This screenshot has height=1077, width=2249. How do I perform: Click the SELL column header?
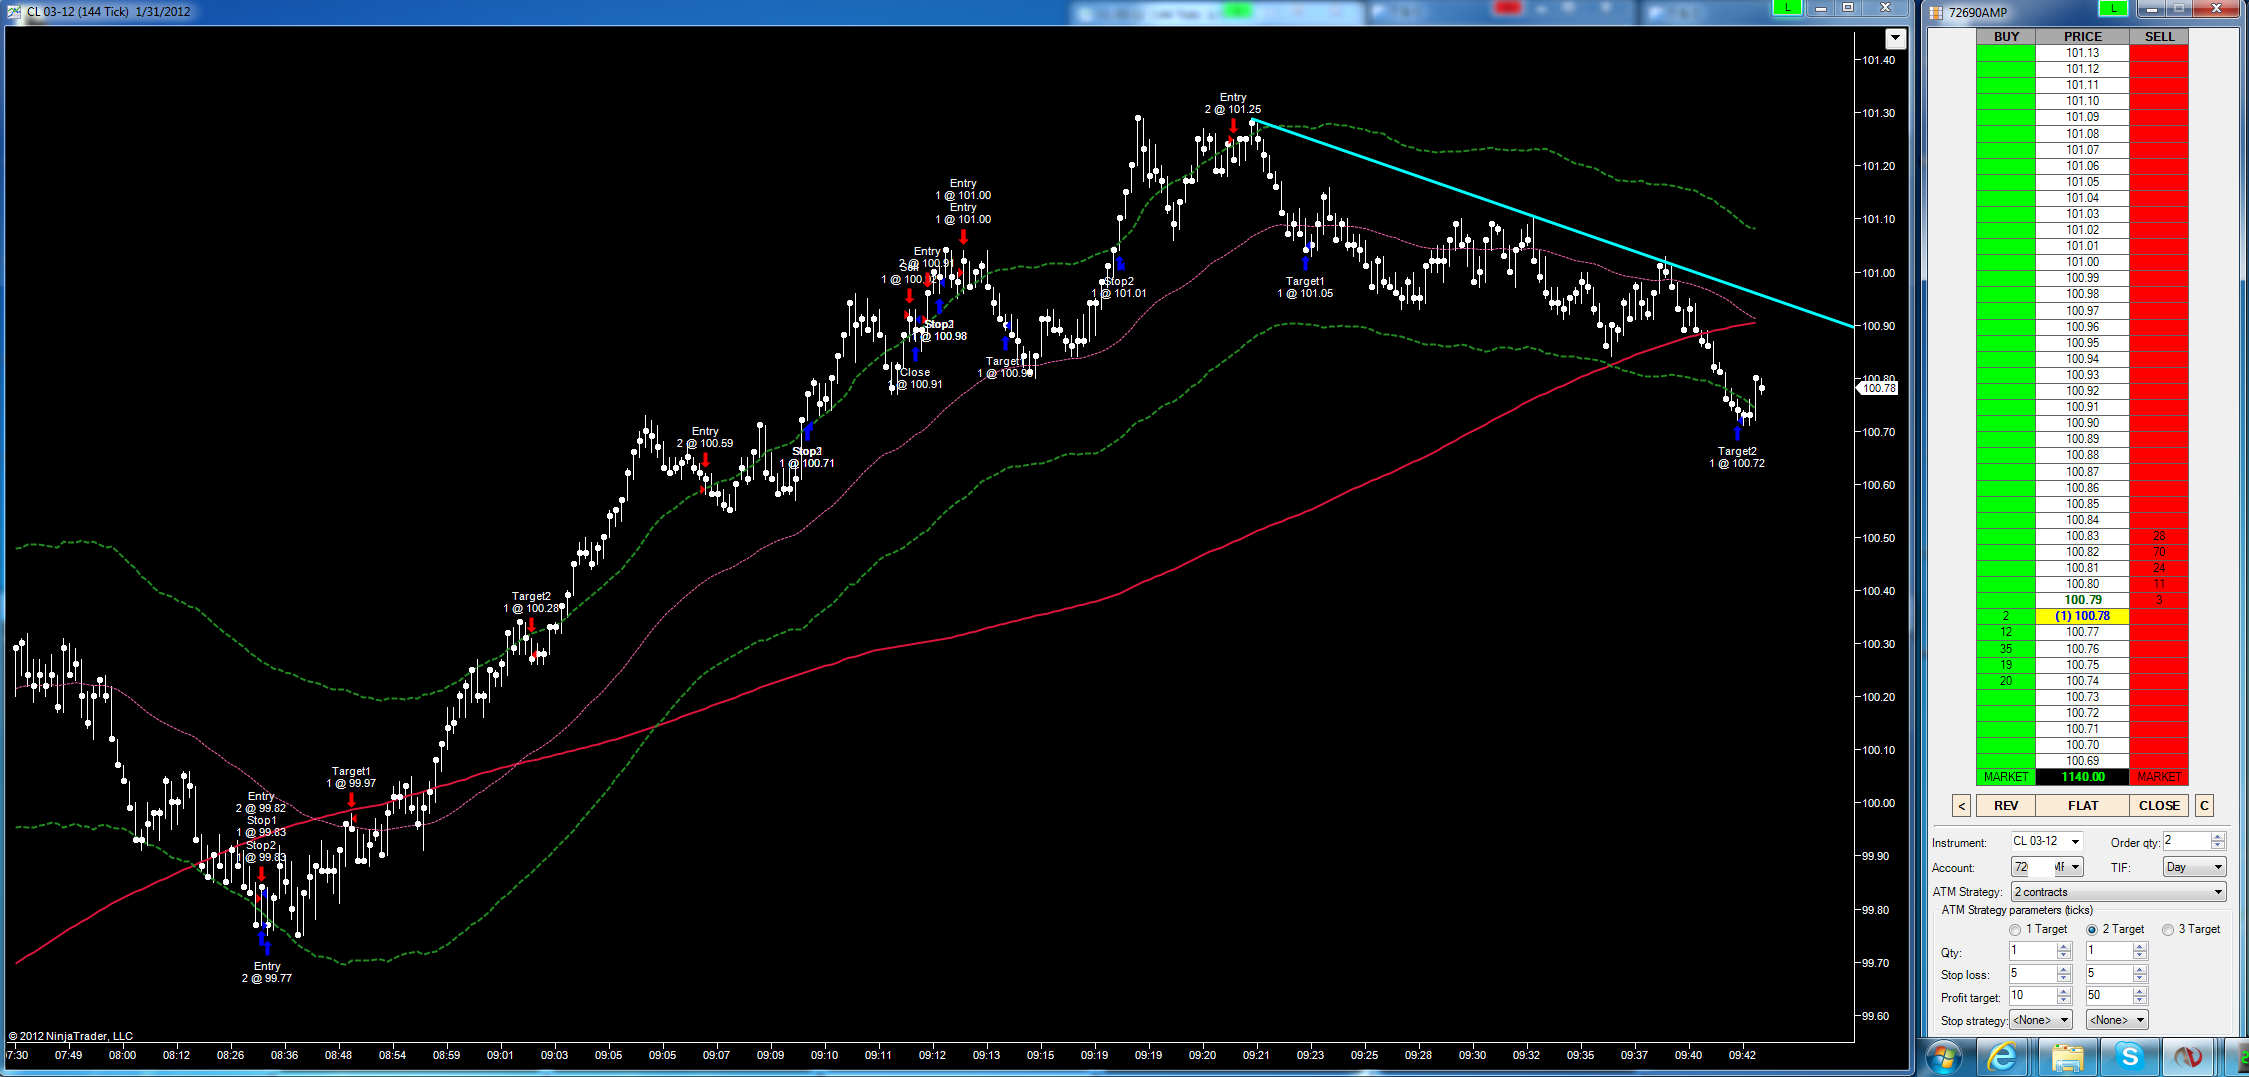tap(2159, 37)
